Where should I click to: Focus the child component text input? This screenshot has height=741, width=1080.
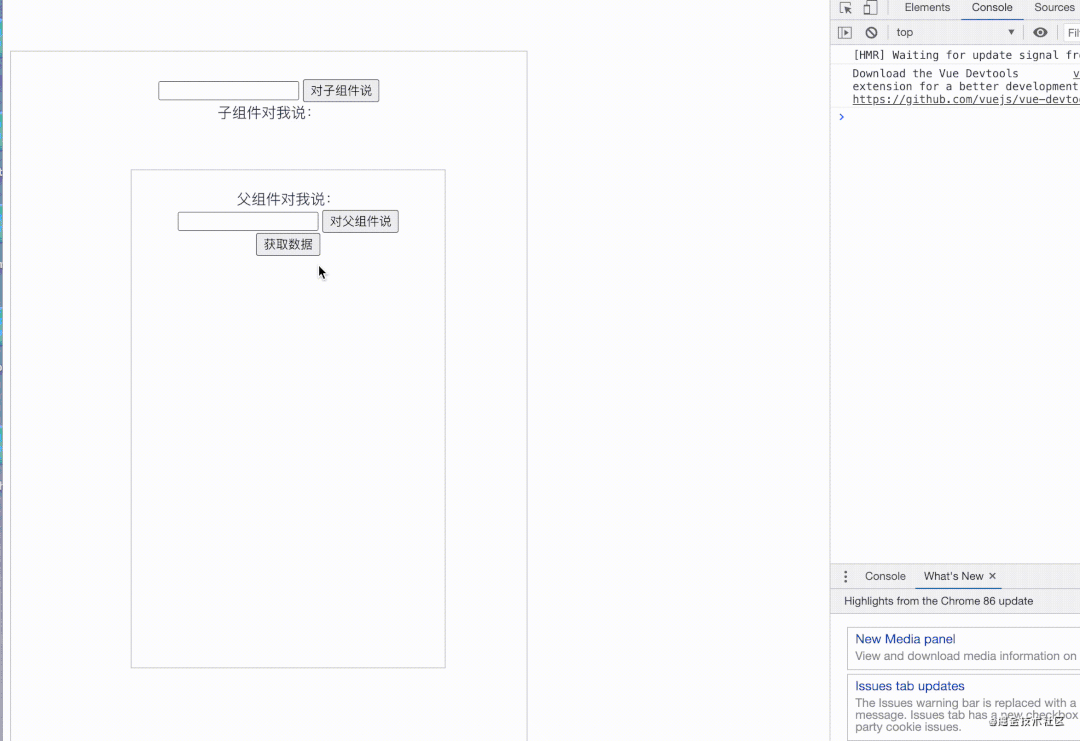[x=248, y=222]
